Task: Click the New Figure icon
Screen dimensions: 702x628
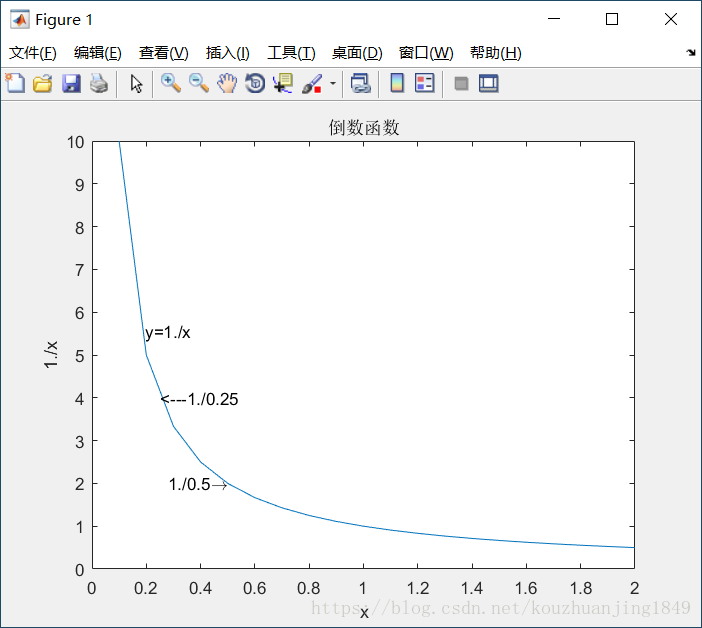Action: pyautogui.click(x=15, y=83)
